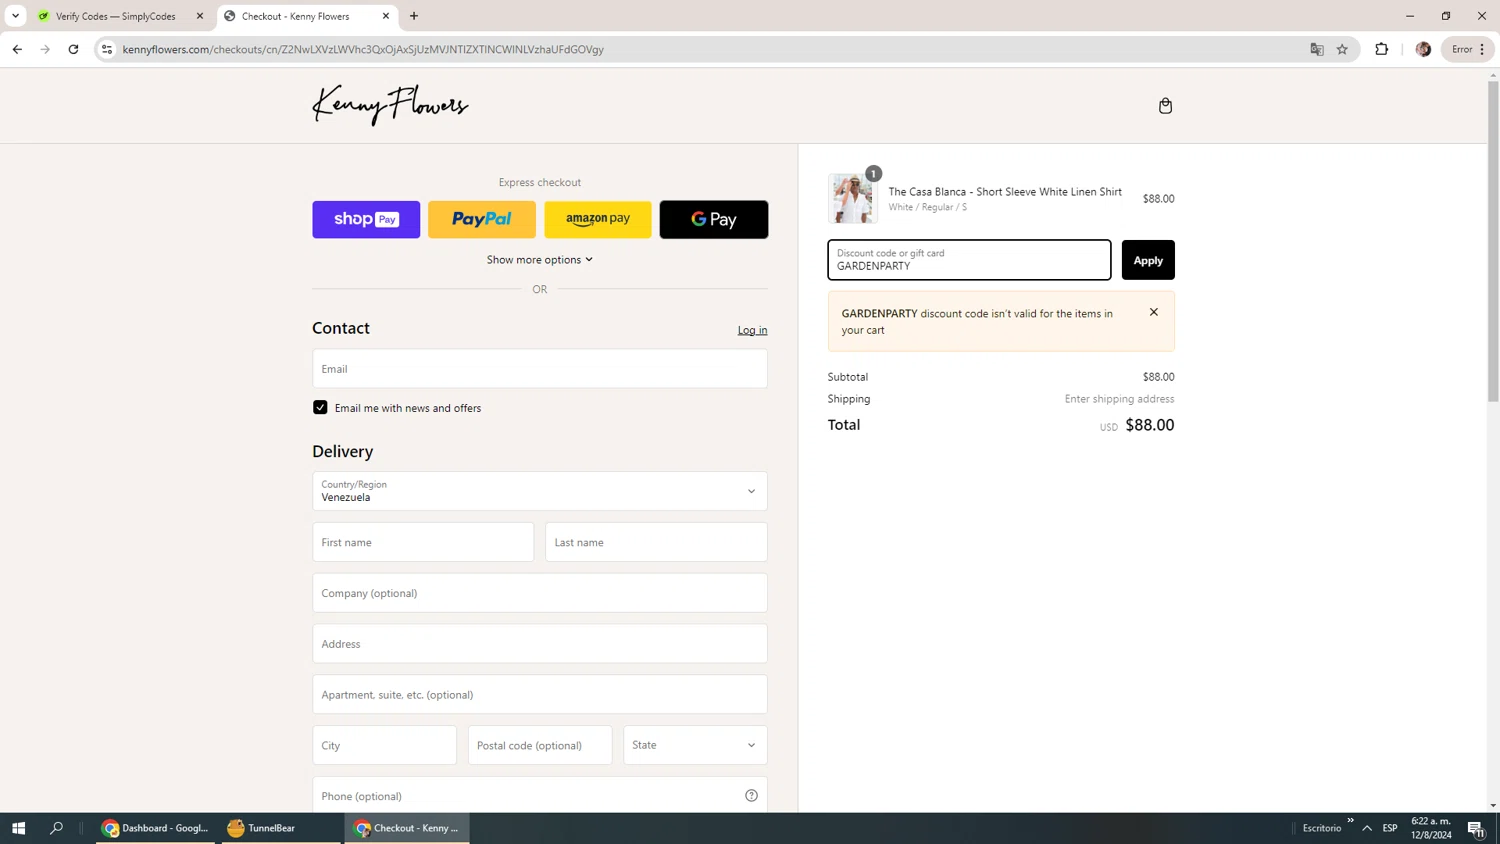Click the phone field help icon
Viewport: 1500px width, 844px height.
point(751,796)
